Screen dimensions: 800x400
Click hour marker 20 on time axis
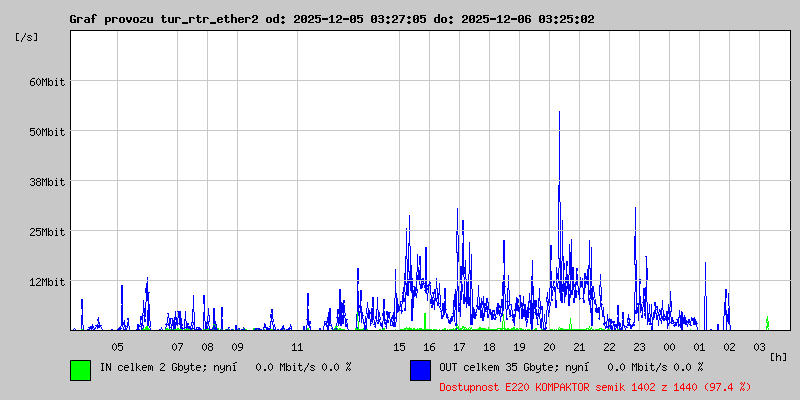549,347
